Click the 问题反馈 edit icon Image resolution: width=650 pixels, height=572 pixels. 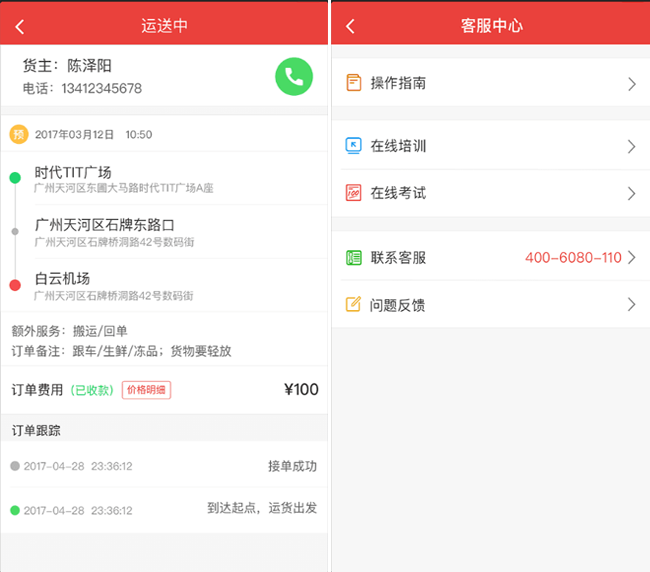click(353, 304)
